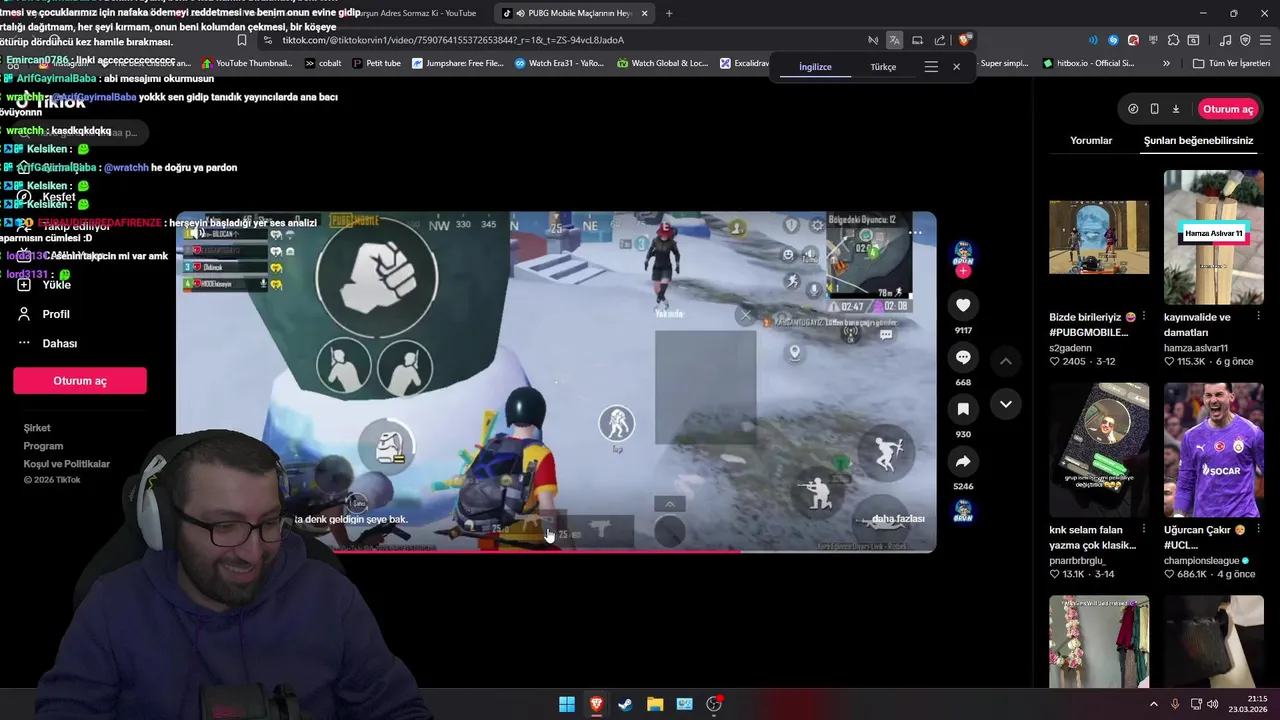
Task: Save video using the bookmark icon
Action: click(963, 409)
